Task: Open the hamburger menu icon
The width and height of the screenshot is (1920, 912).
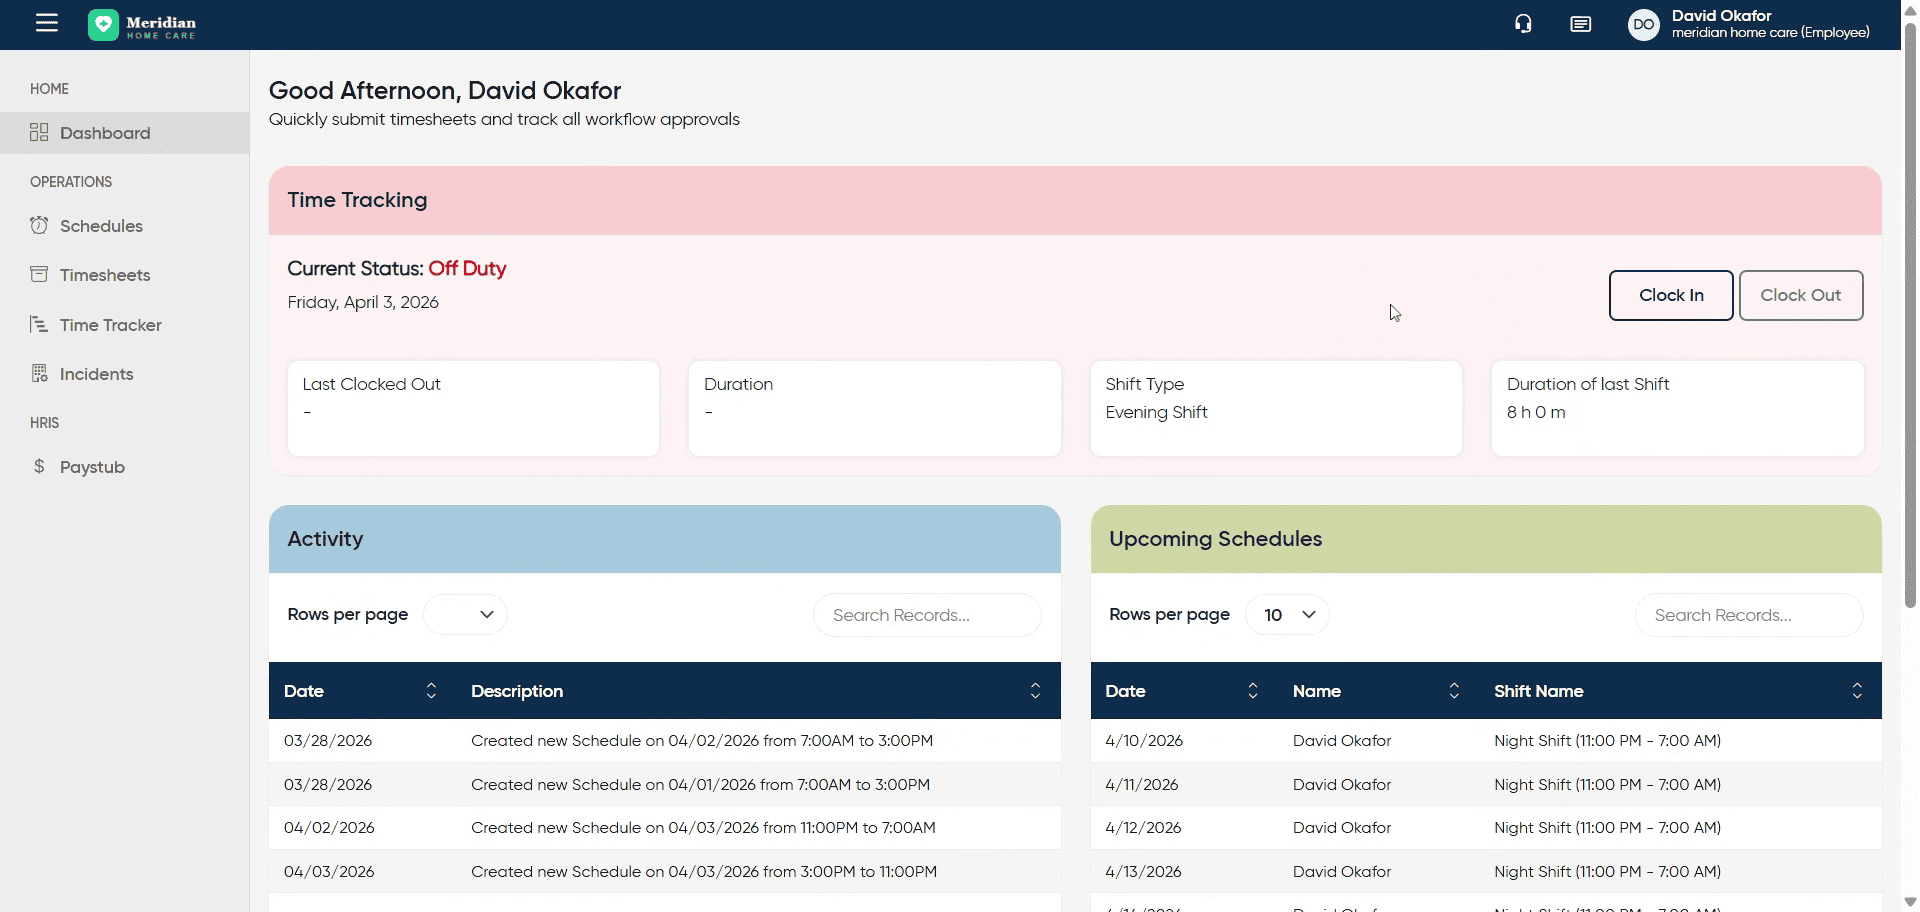Action: tap(47, 23)
